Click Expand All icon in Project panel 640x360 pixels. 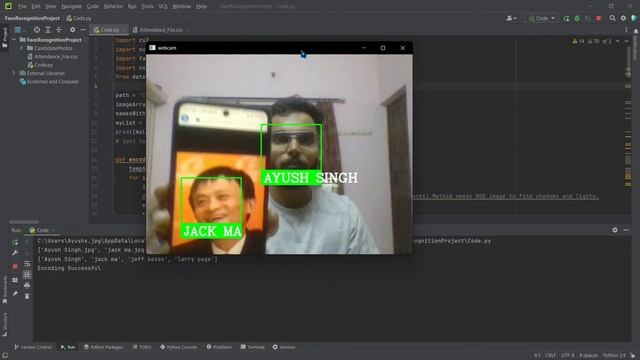coord(48,30)
